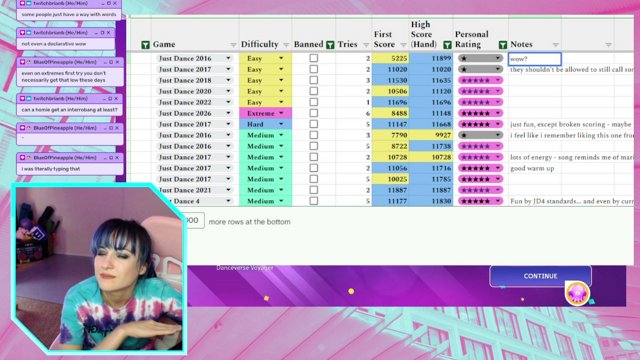
Task: Click the green filter icon for Banned
Action: pos(330,45)
